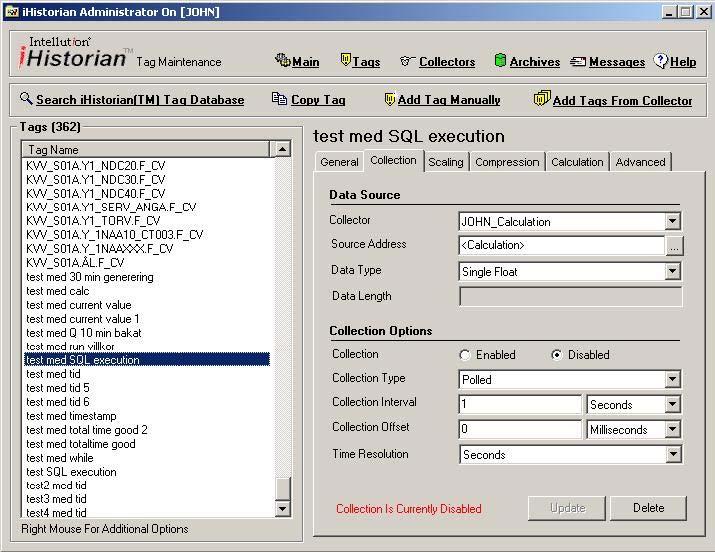Click the magnifying glass search icon
Image resolution: width=715 pixels, height=552 pixels.
coord(26,98)
